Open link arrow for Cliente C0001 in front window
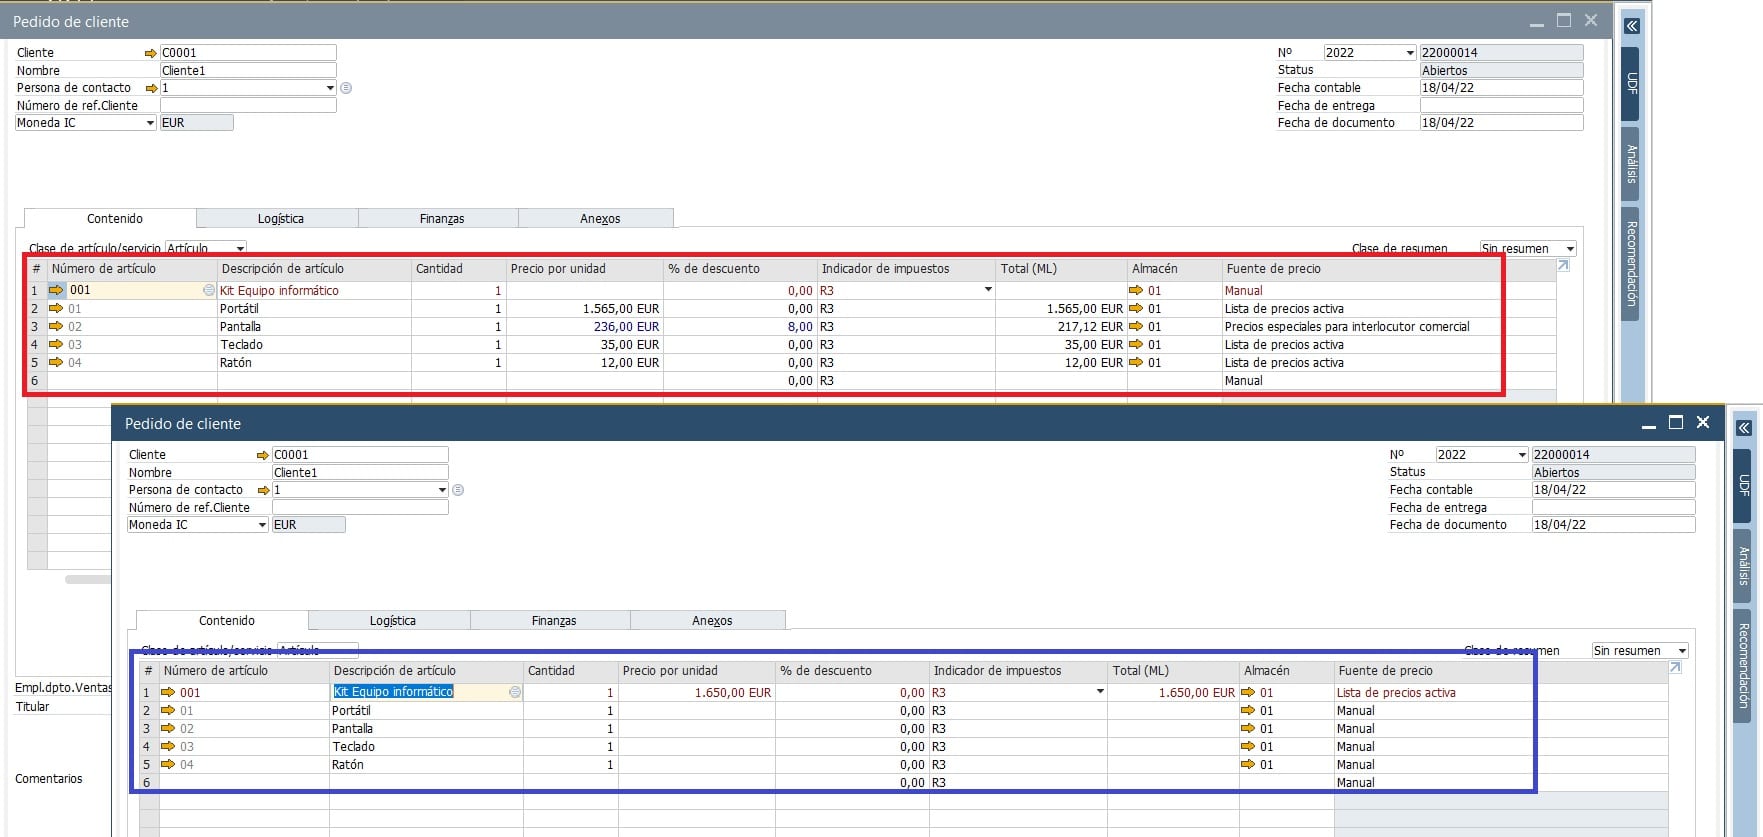The width and height of the screenshot is (1763, 837). 263,455
